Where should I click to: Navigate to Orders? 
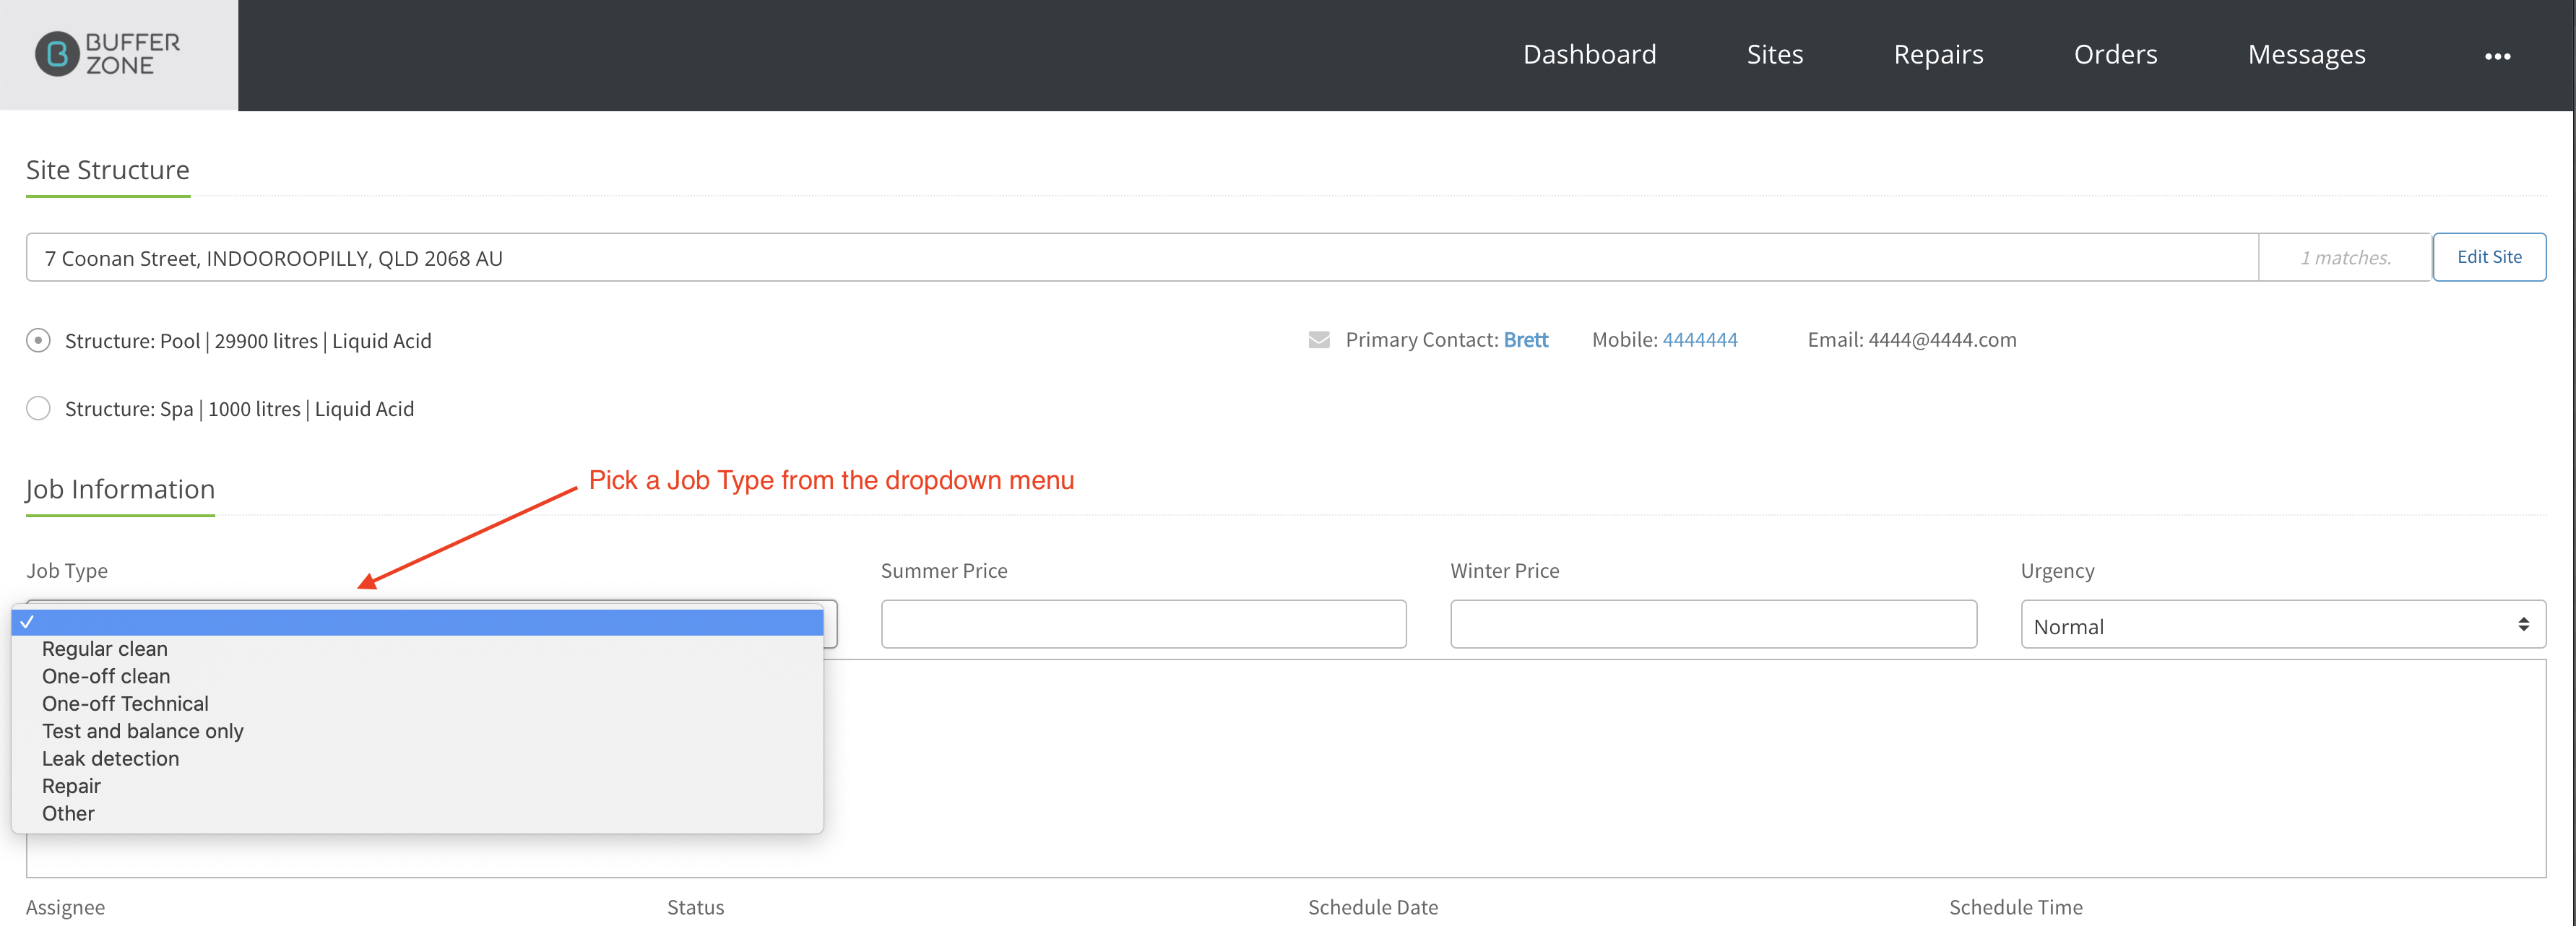point(2115,54)
